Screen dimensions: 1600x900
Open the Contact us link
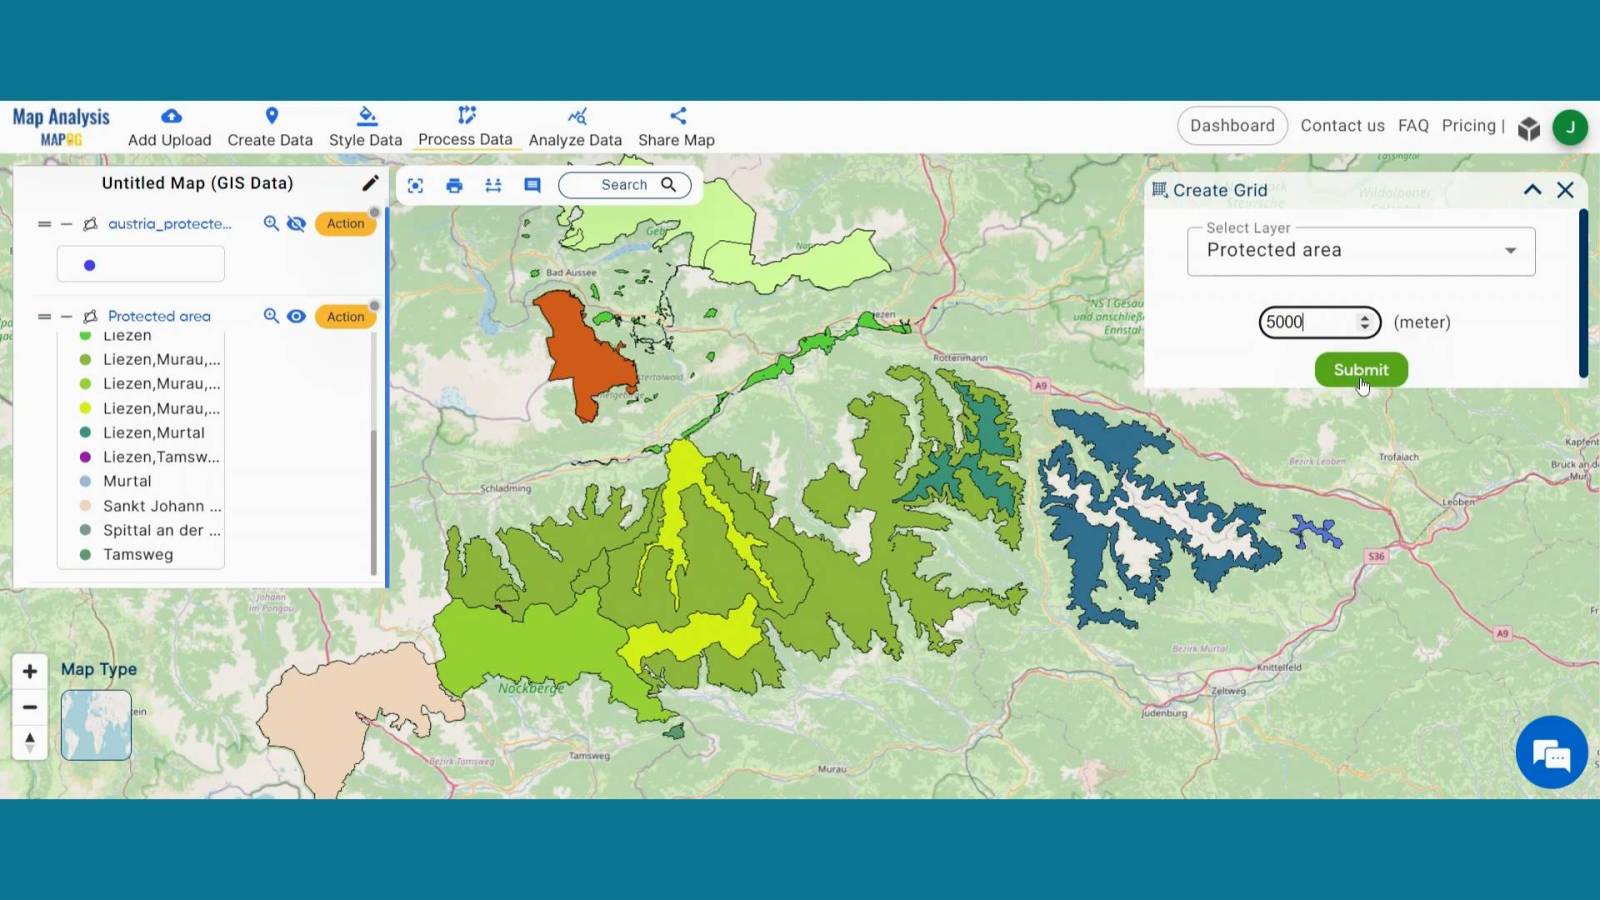tap(1342, 126)
